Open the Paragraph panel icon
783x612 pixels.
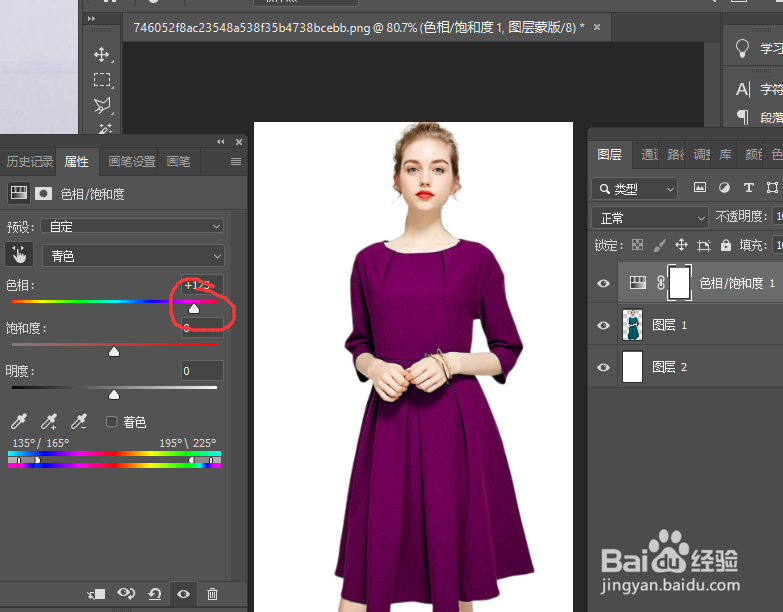pyautogui.click(x=743, y=117)
